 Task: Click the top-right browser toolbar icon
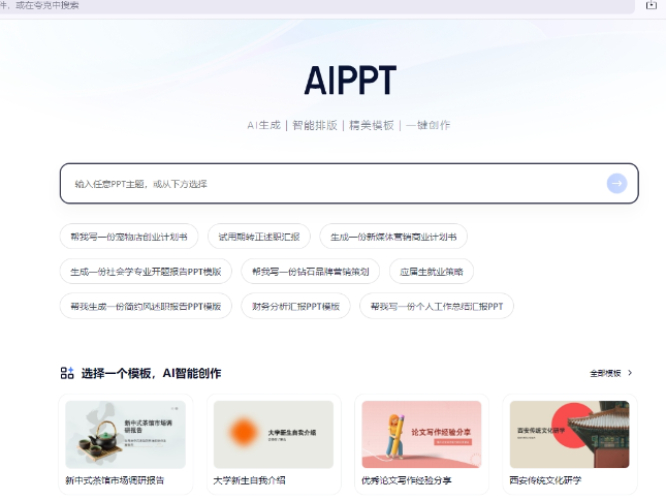pyautogui.click(x=651, y=5)
